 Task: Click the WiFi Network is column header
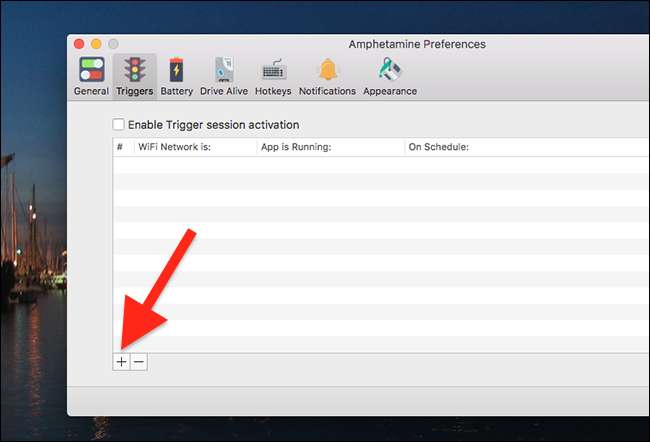195,147
